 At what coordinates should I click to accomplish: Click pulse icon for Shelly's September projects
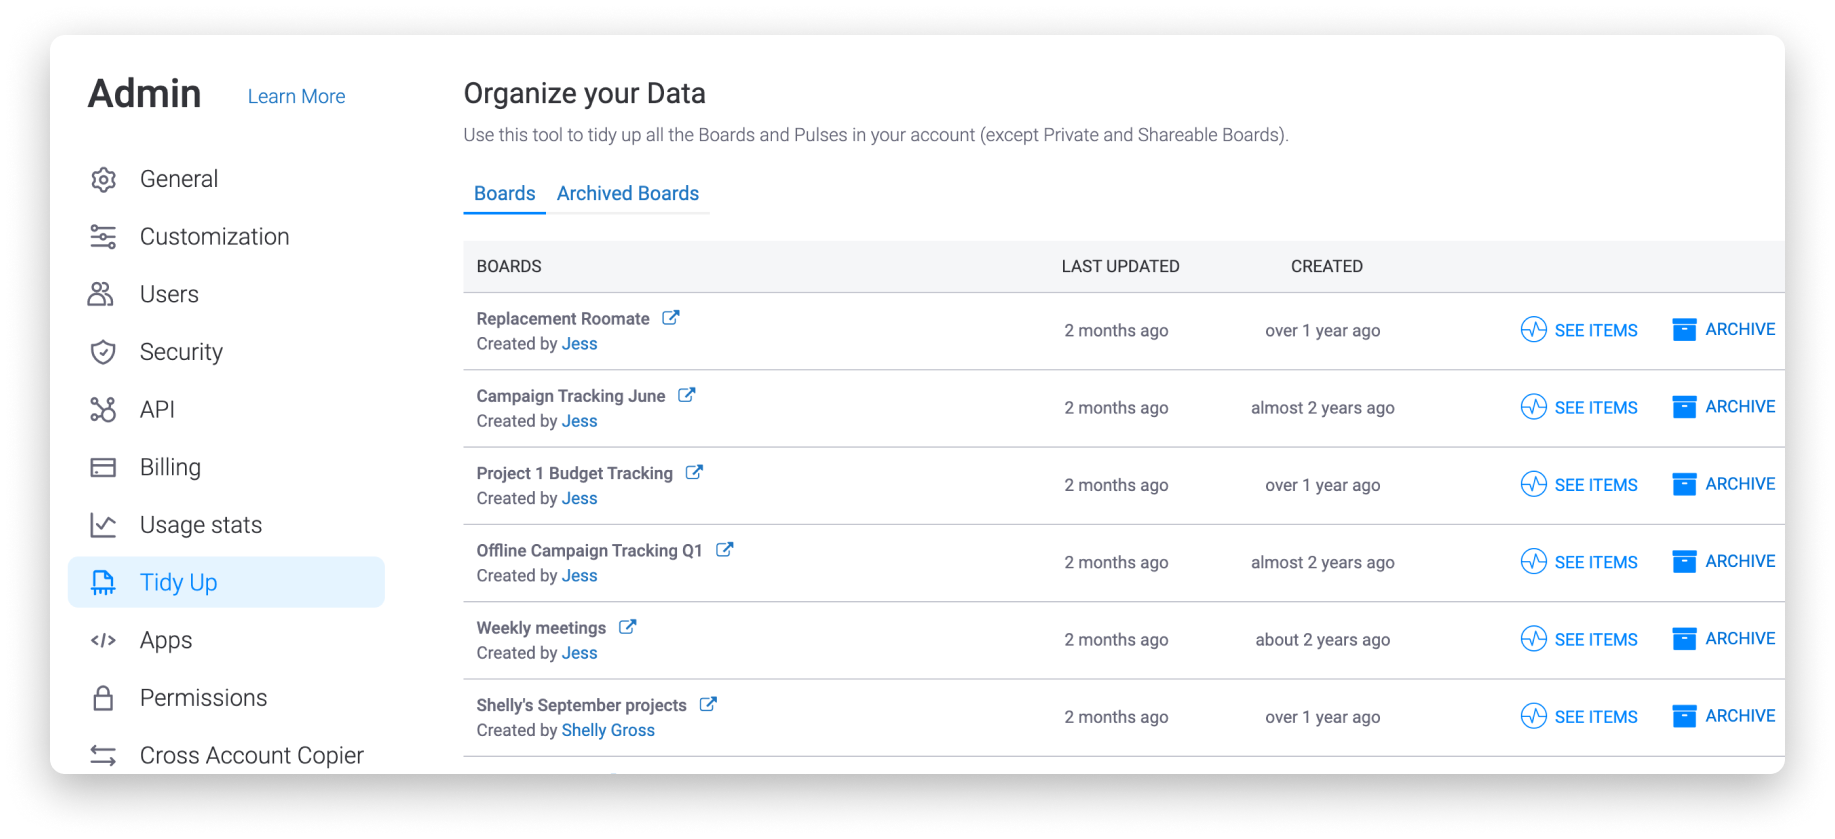tap(1534, 716)
